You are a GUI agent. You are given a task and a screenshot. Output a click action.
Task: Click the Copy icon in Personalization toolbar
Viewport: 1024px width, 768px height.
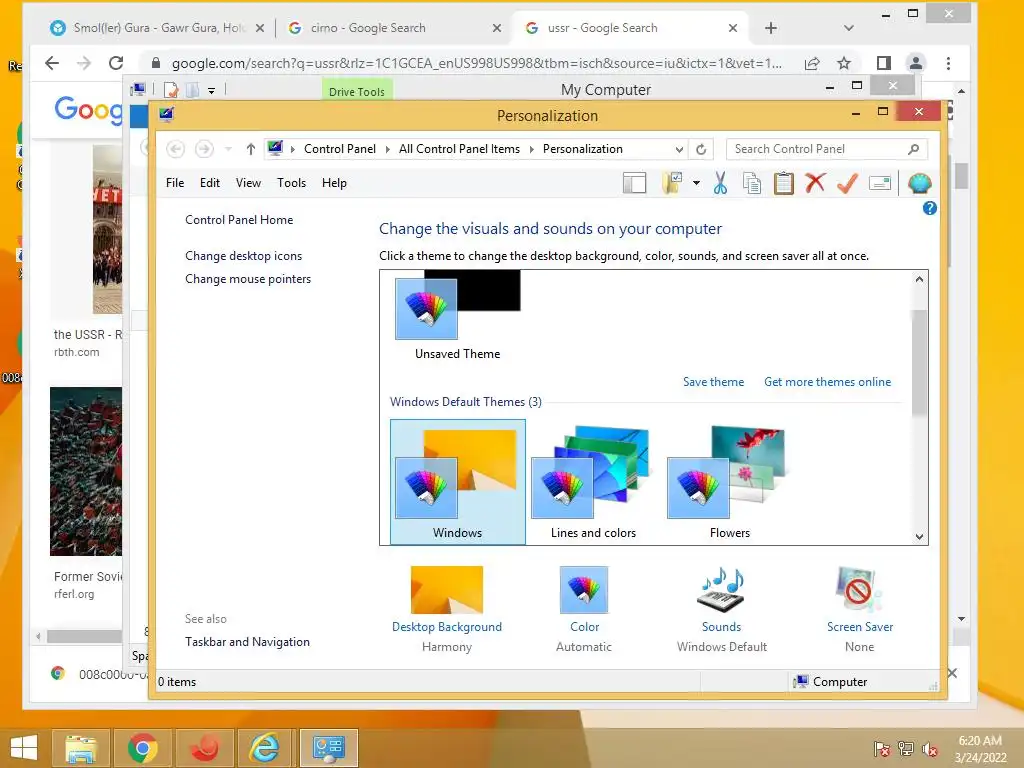tap(752, 184)
